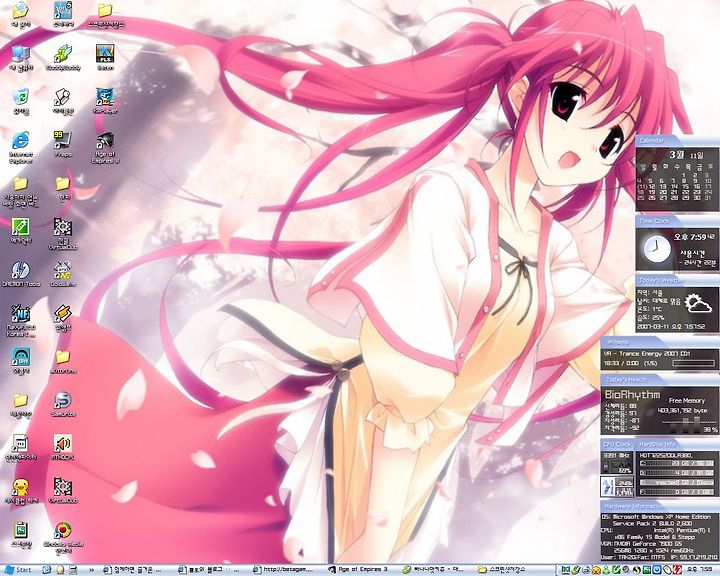720x576 pixels.
Task: Expand the Quick Launch overflow chevron
Action: [91, 570]
